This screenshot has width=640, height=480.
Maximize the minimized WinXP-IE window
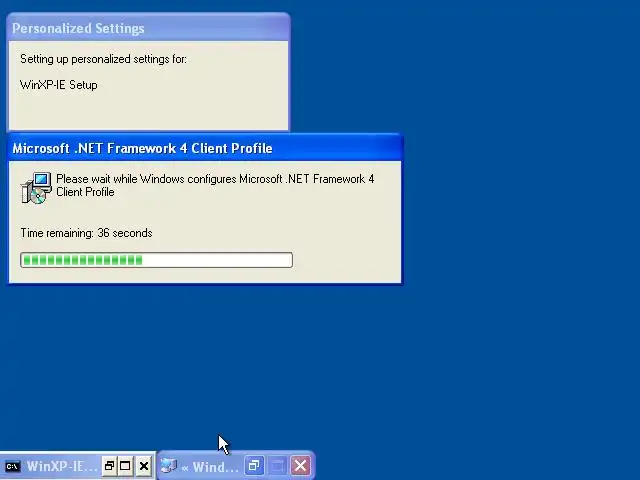pyautogui.click(x=126, y=466)
